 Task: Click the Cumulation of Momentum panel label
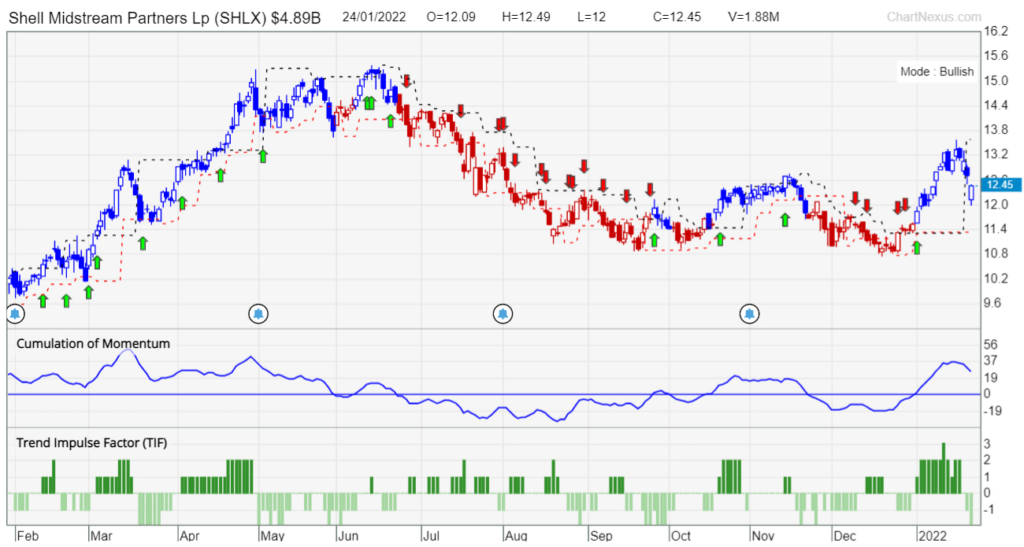[93, 343]
